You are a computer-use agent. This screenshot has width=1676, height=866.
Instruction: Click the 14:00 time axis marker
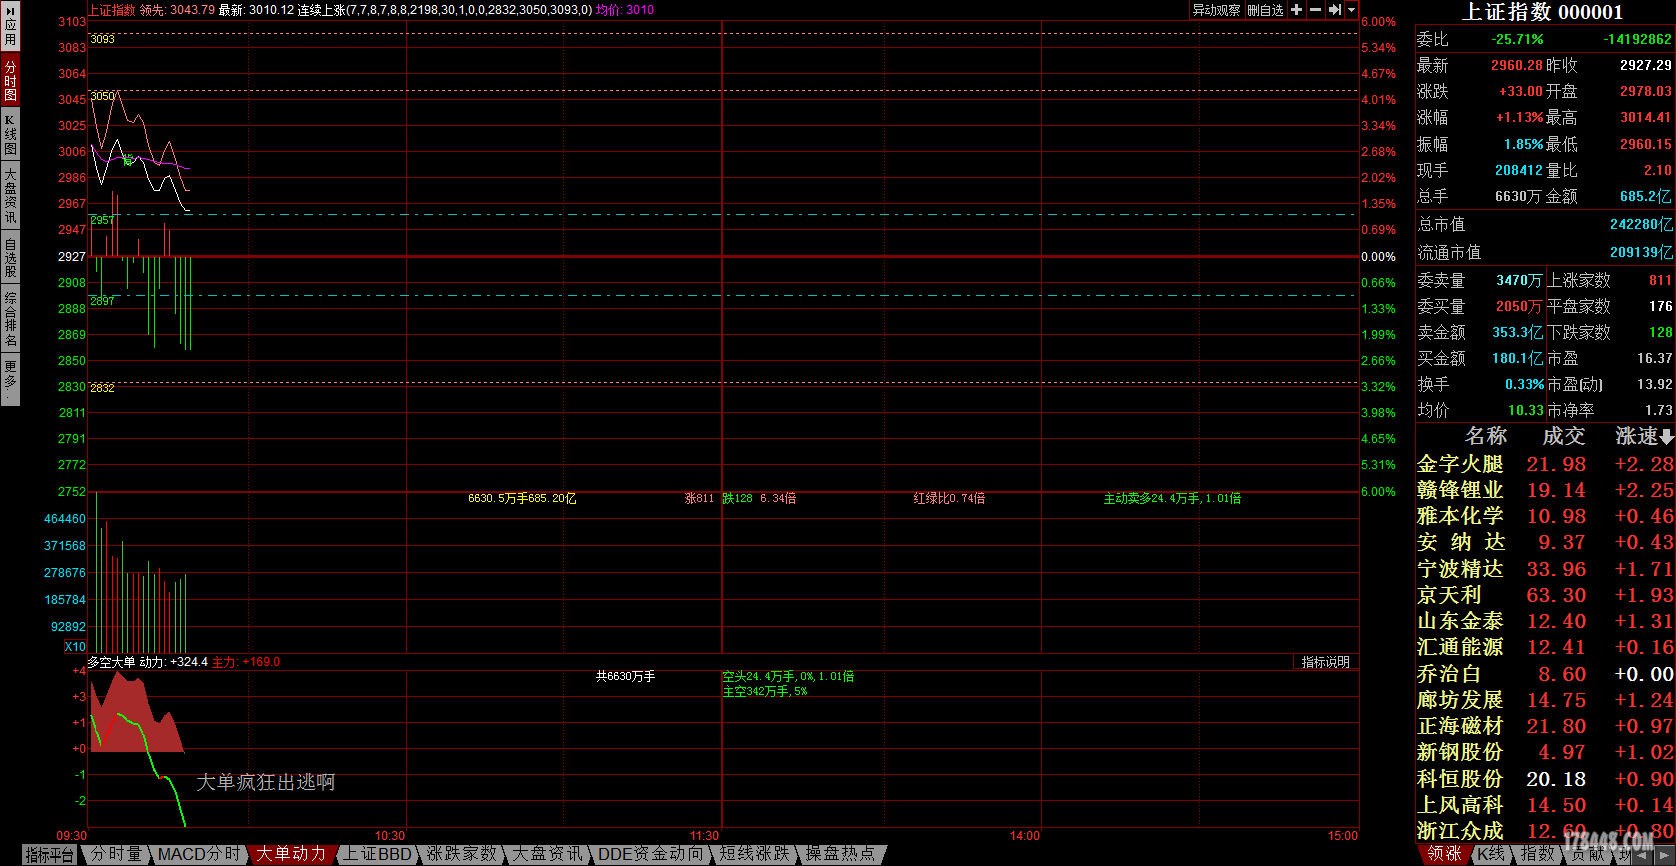(x=1025, y=836)
